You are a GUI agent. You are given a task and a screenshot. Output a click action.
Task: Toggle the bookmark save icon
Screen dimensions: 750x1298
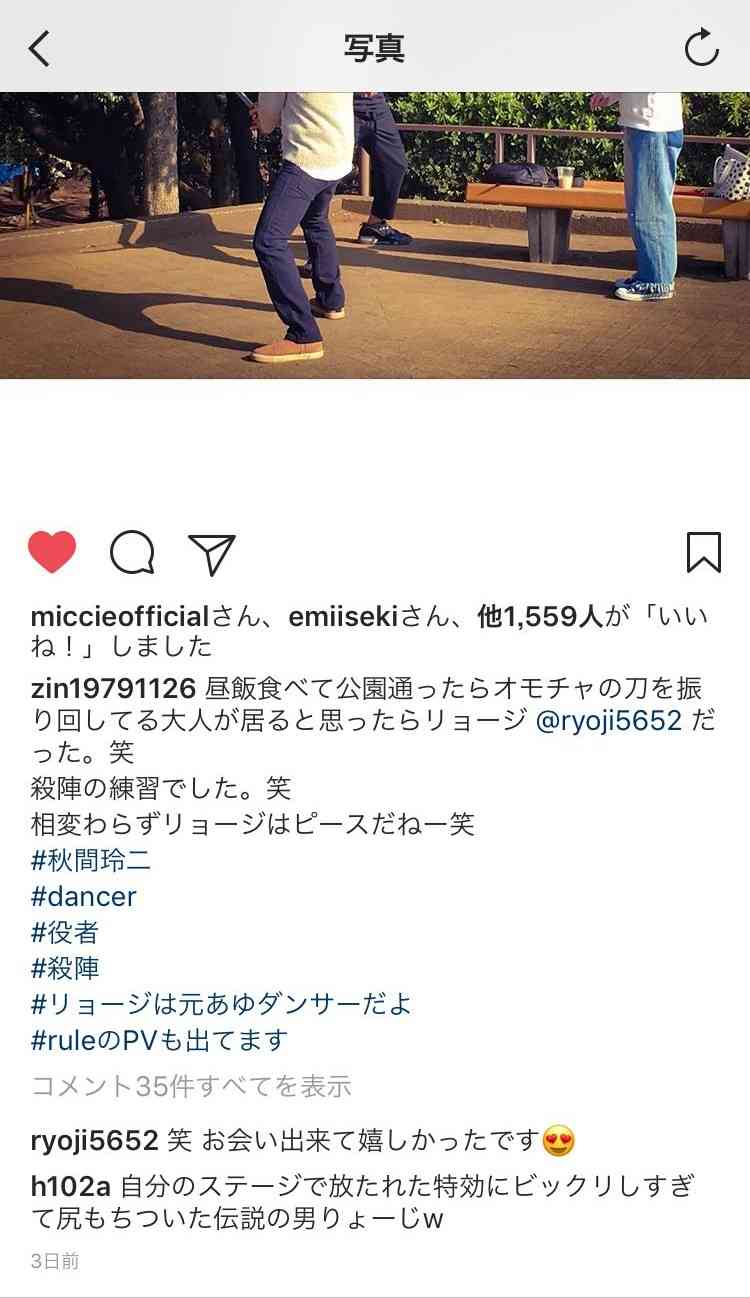(704, 552)
